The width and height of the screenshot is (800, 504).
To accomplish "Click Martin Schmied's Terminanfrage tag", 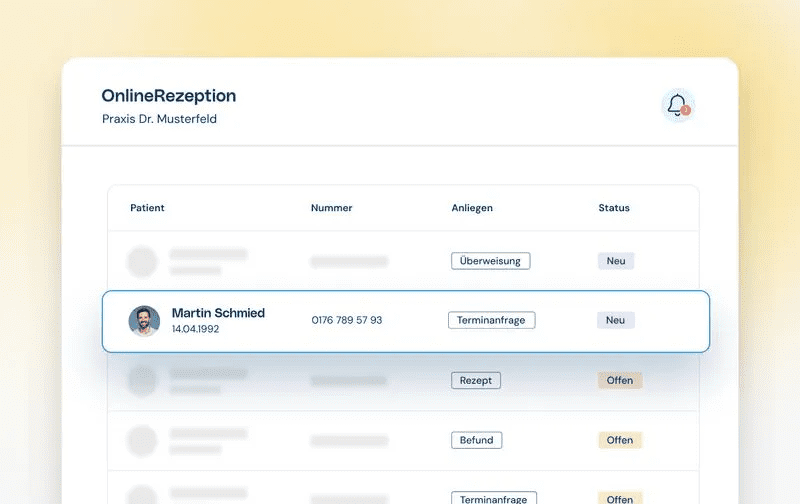I will tap(492, 321).
